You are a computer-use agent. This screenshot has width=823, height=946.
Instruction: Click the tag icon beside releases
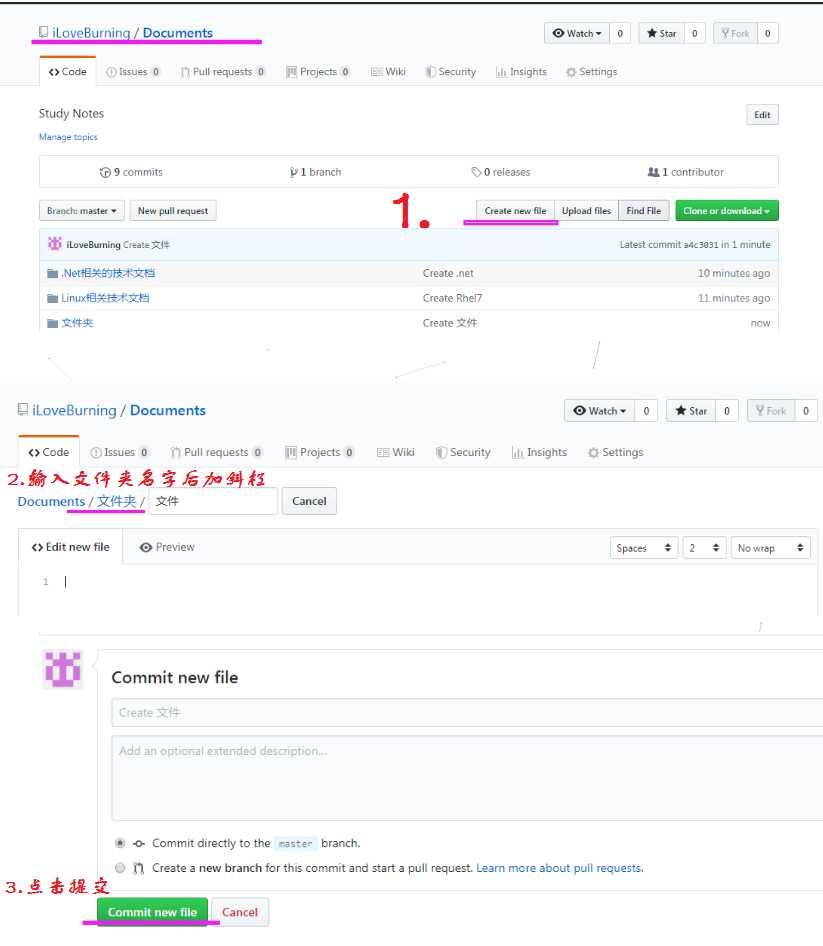(476, 172)
